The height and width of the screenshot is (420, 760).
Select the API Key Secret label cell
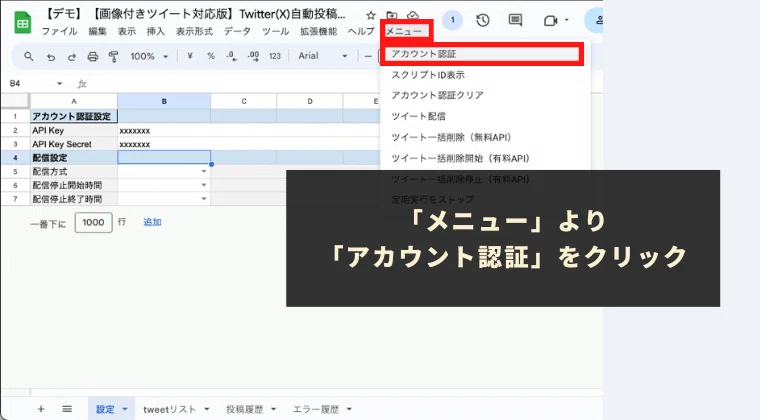[74, 144]
